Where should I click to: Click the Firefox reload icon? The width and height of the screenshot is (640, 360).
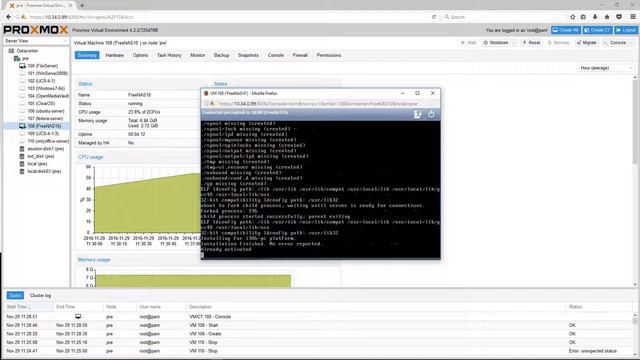point(434,17)
